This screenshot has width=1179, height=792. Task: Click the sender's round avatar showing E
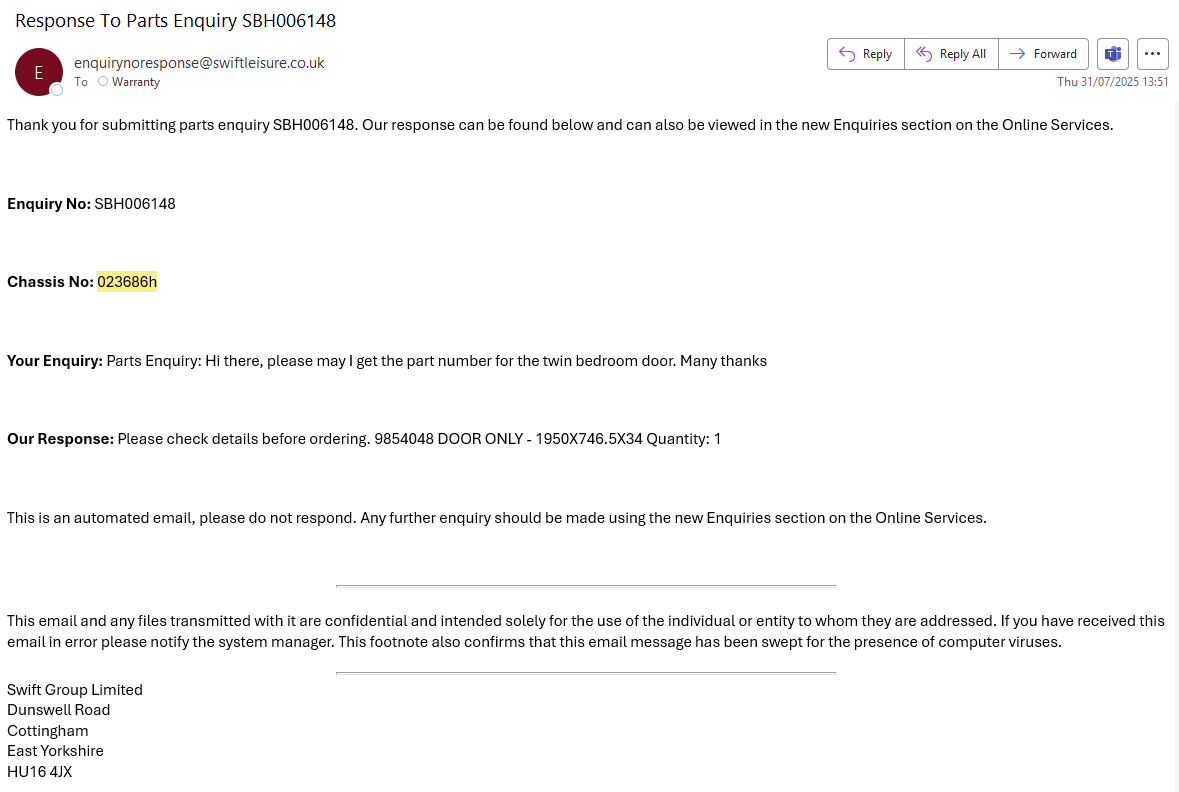pyautogui.click(x=38, y=72)
